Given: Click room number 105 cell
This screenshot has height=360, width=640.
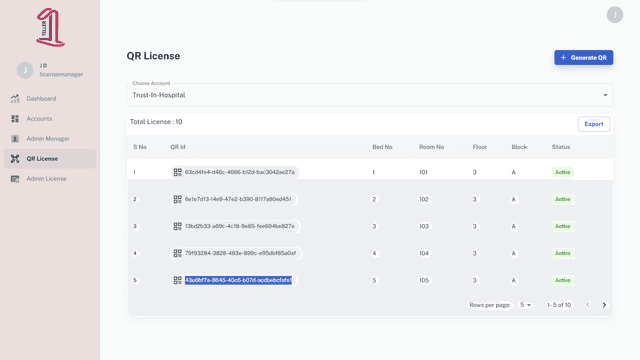Looking at the screenshot, I should pos(424,280).
